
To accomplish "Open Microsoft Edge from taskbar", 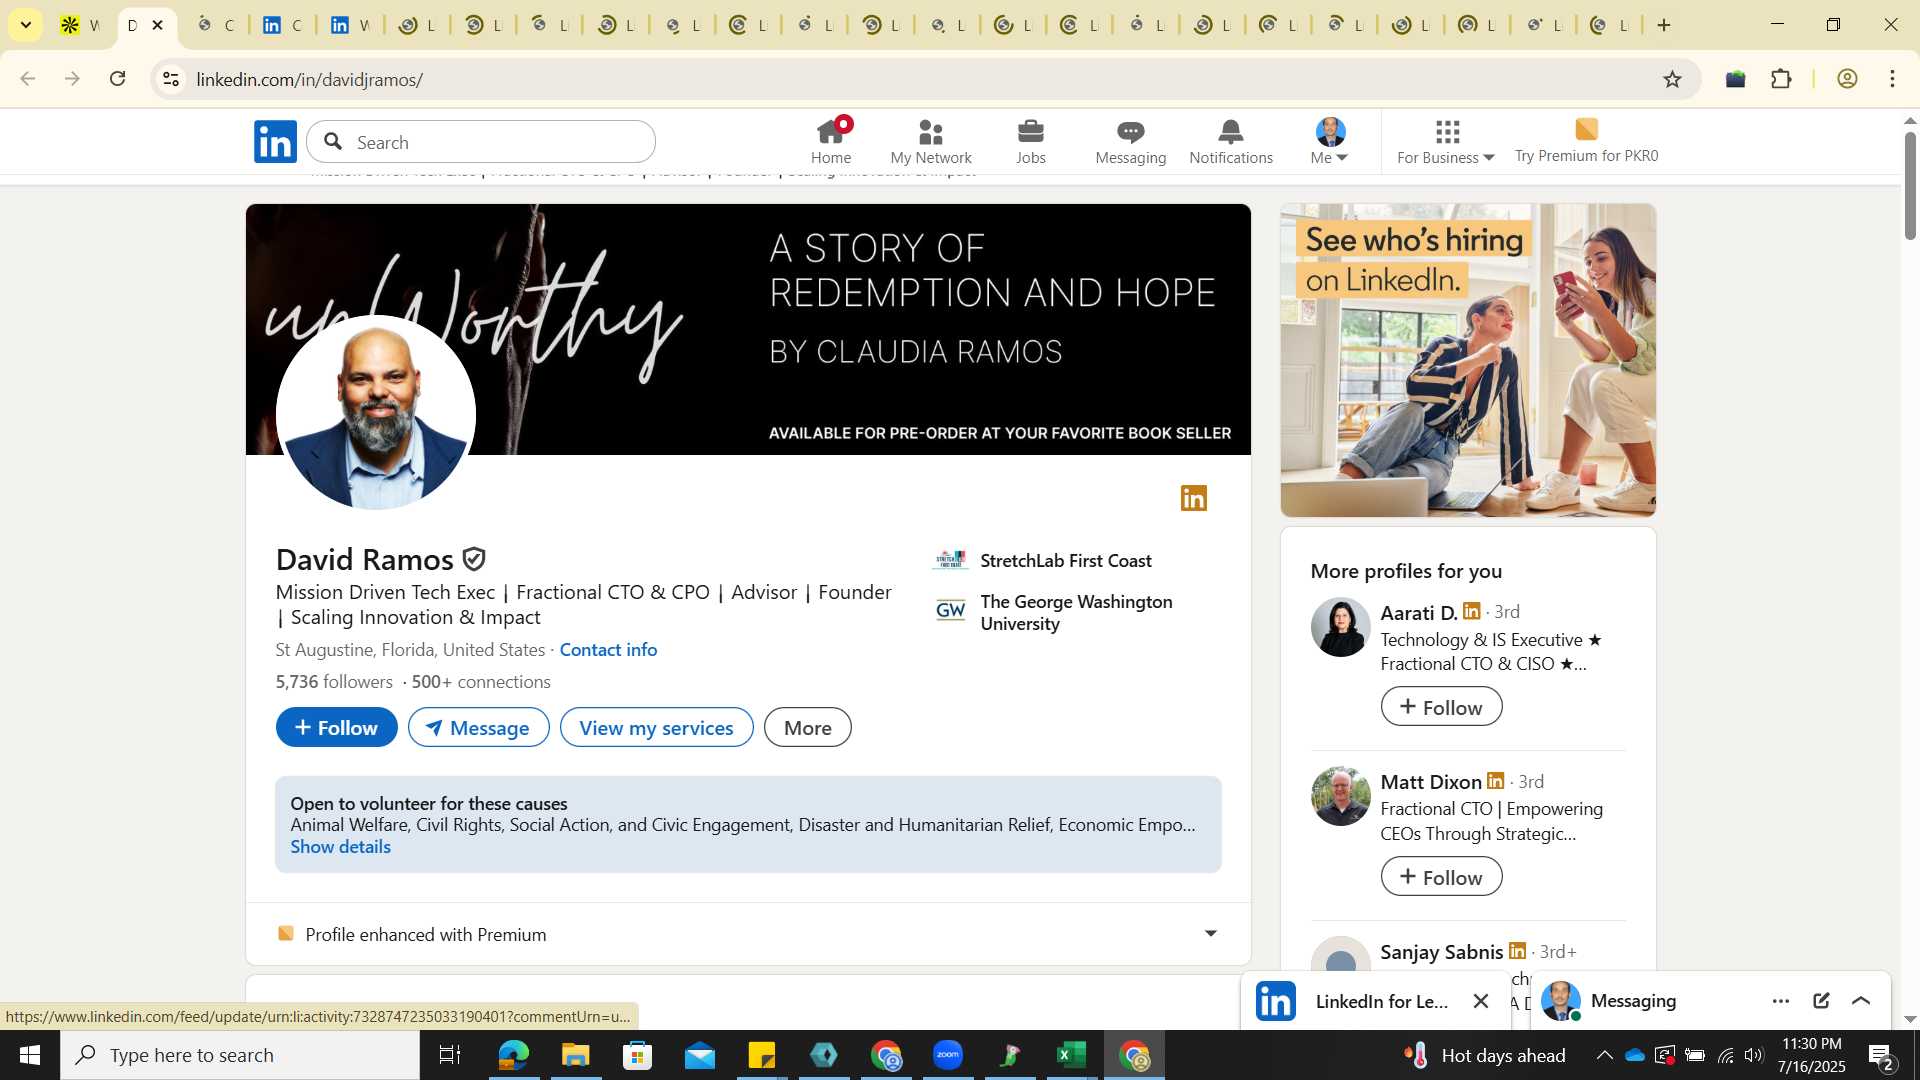I will (513, 1055).
